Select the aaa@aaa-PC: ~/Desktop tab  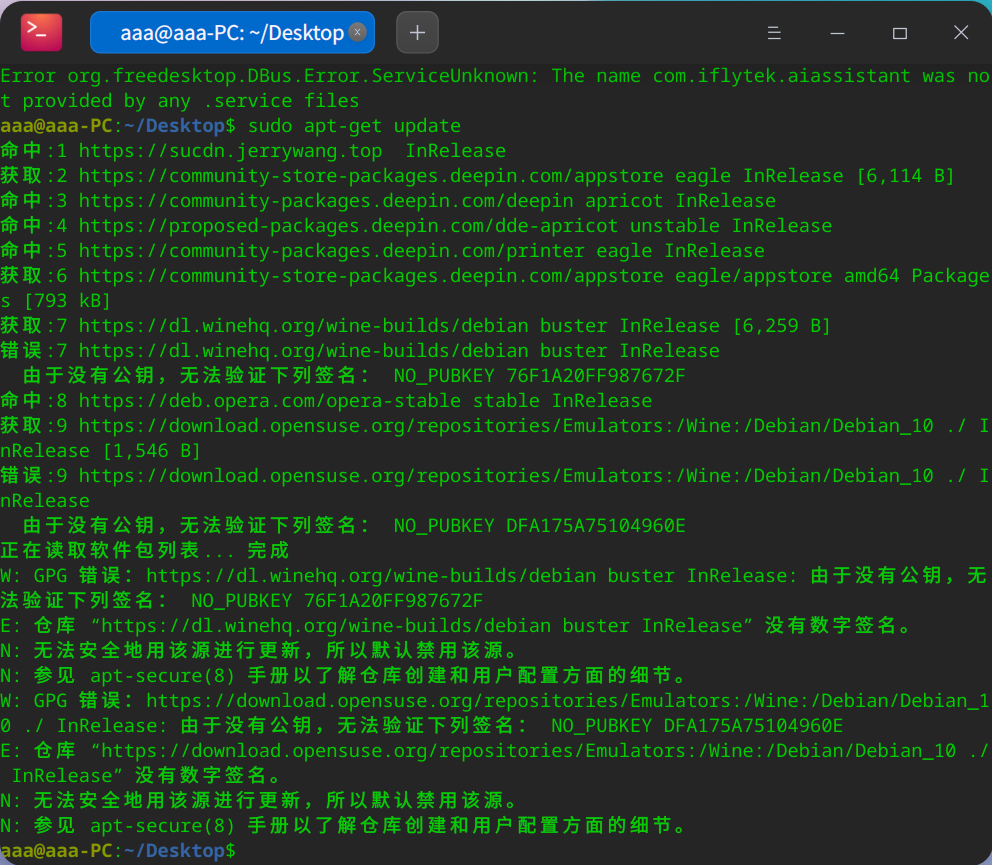232,32
